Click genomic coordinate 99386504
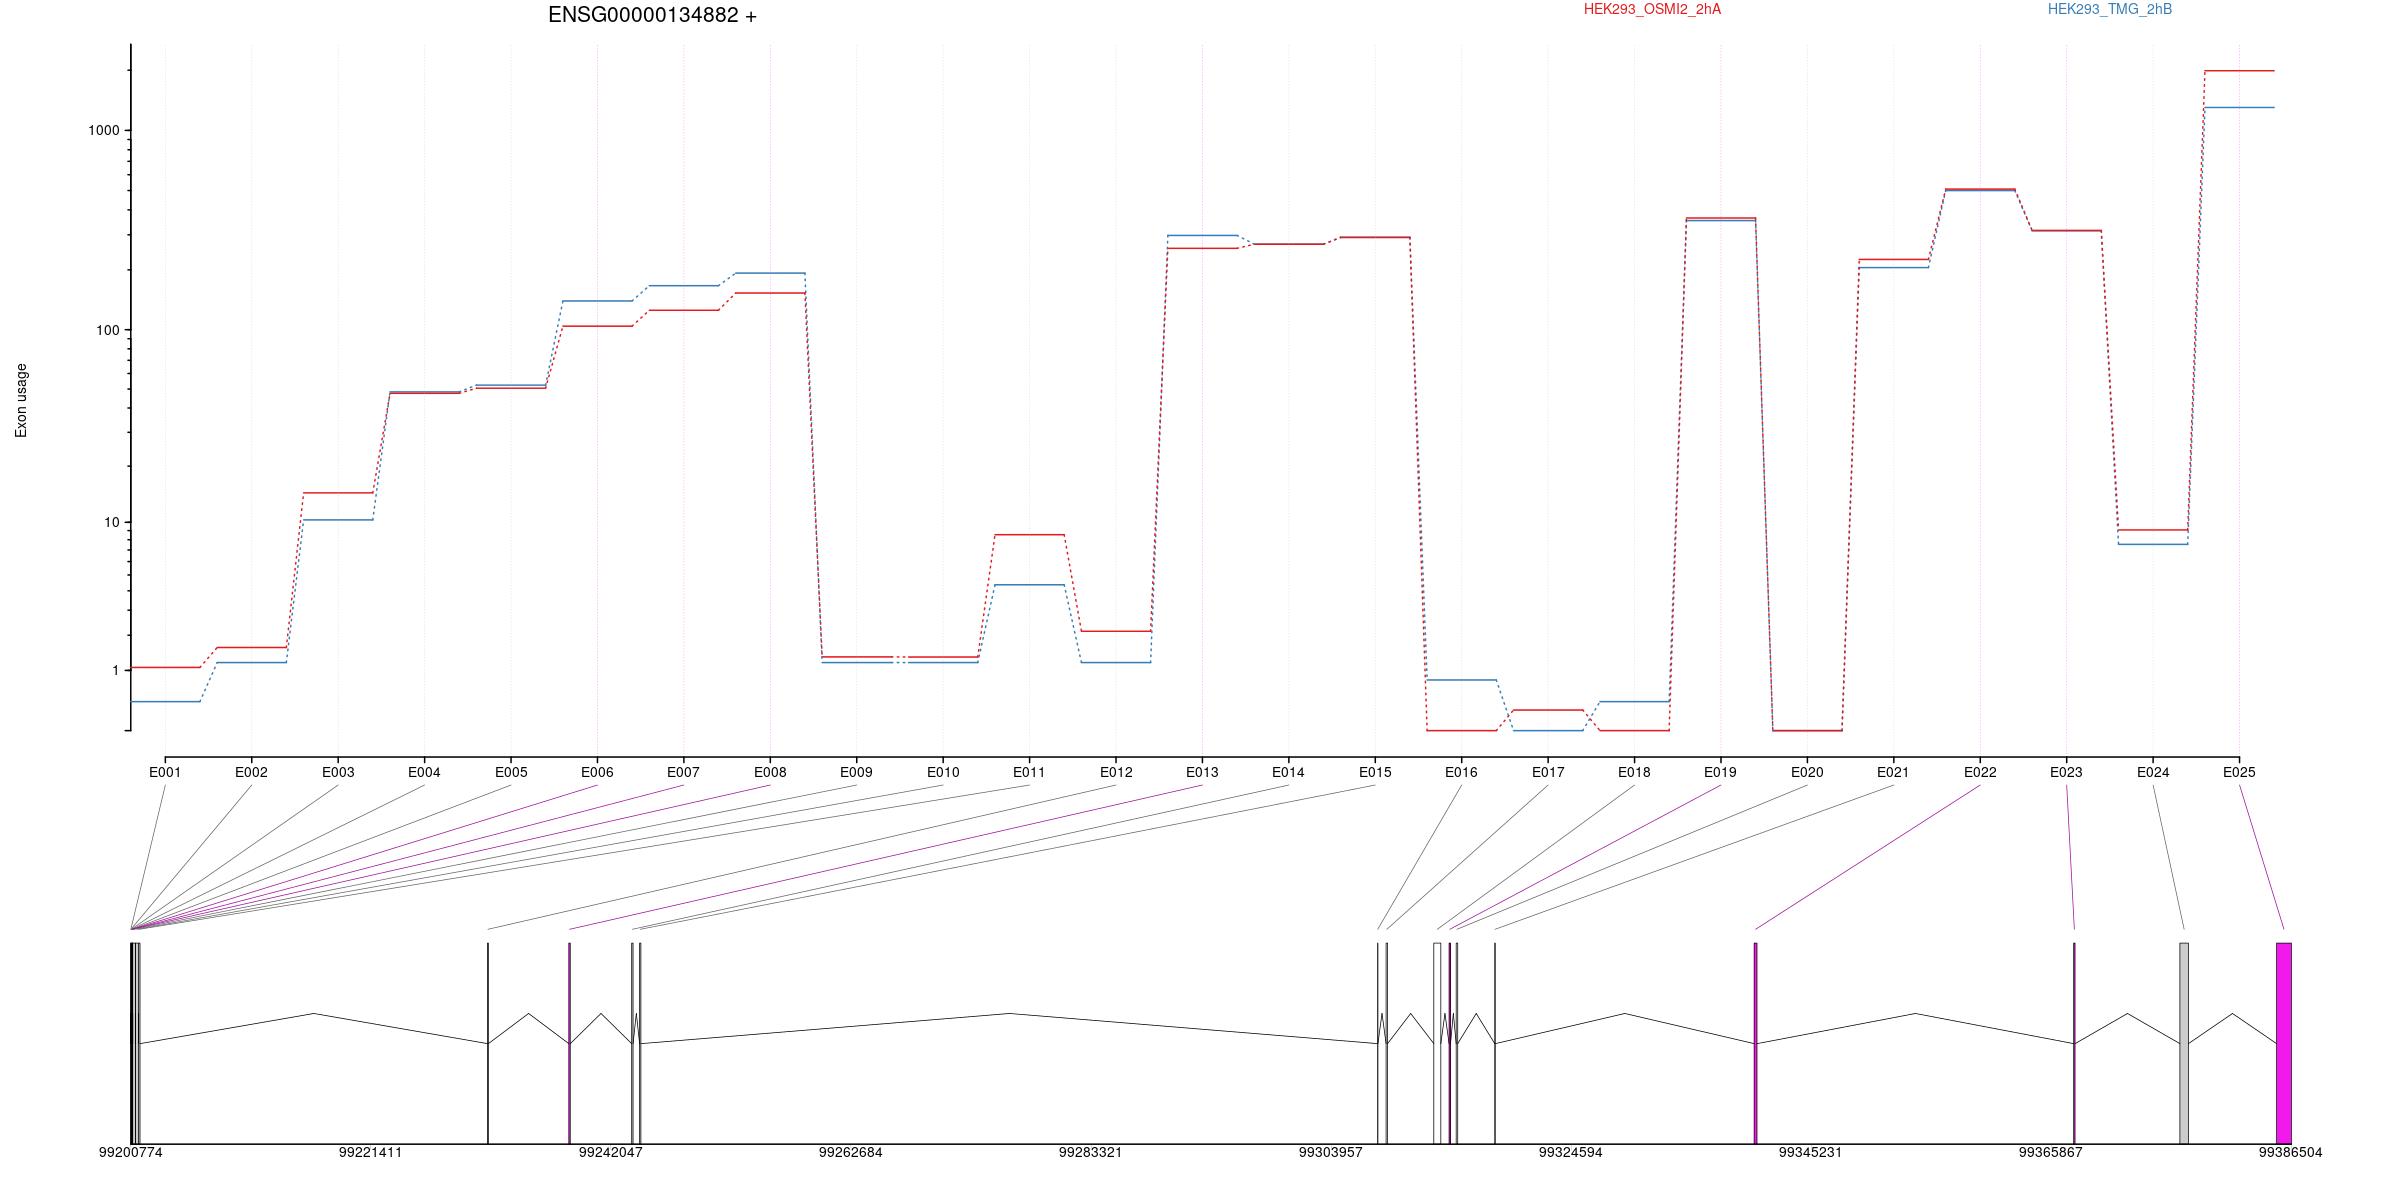2400x1200 pixels. pyautogui.click(x=2291, y=1152)
